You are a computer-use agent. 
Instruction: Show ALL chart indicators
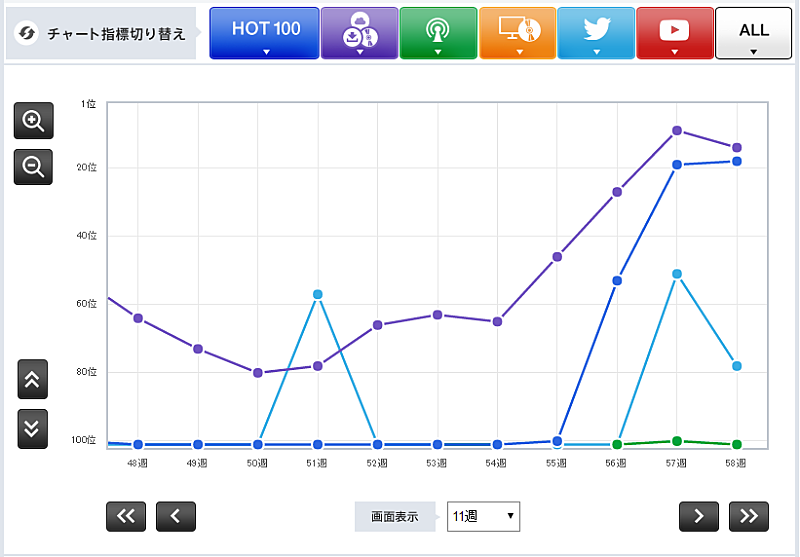pyautogui.click(x=753, y=34)
